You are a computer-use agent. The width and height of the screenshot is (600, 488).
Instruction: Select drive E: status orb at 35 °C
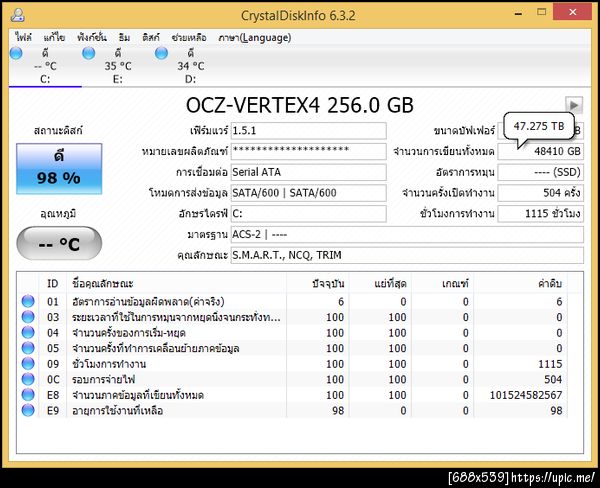(x=89, y=53)
